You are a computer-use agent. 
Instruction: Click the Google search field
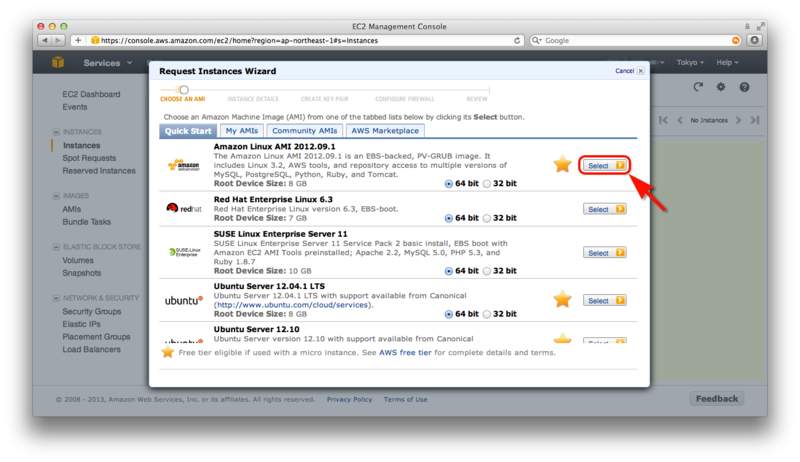tap(635, 40)
